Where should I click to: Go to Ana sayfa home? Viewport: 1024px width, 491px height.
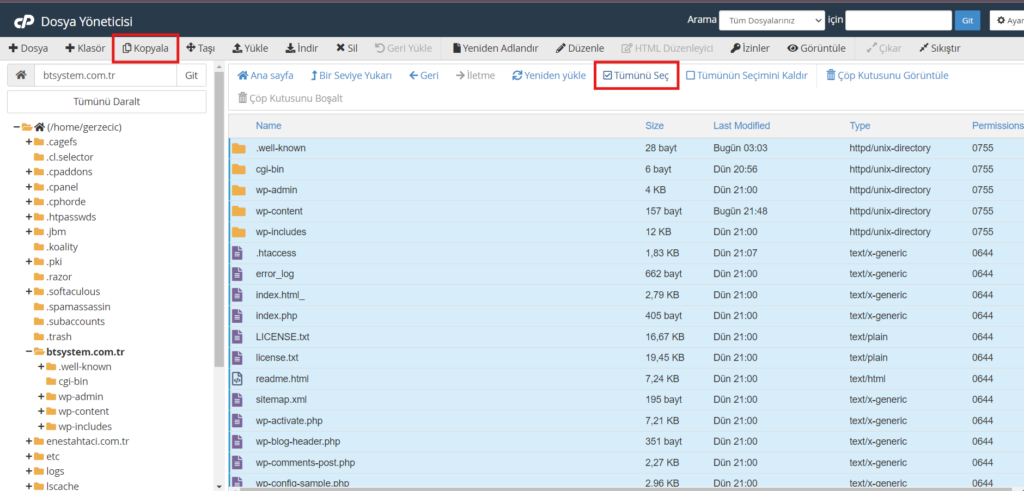click(265, 75)
